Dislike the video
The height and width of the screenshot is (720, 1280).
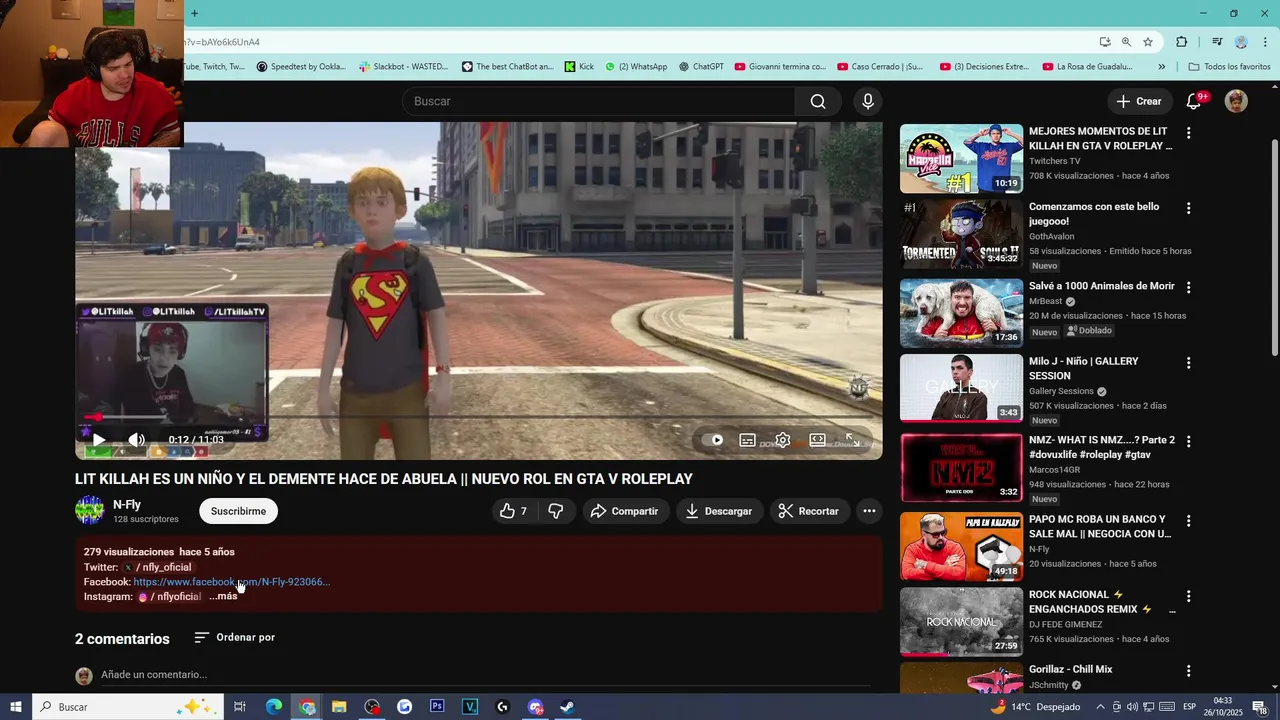click(x=556, y=511)
